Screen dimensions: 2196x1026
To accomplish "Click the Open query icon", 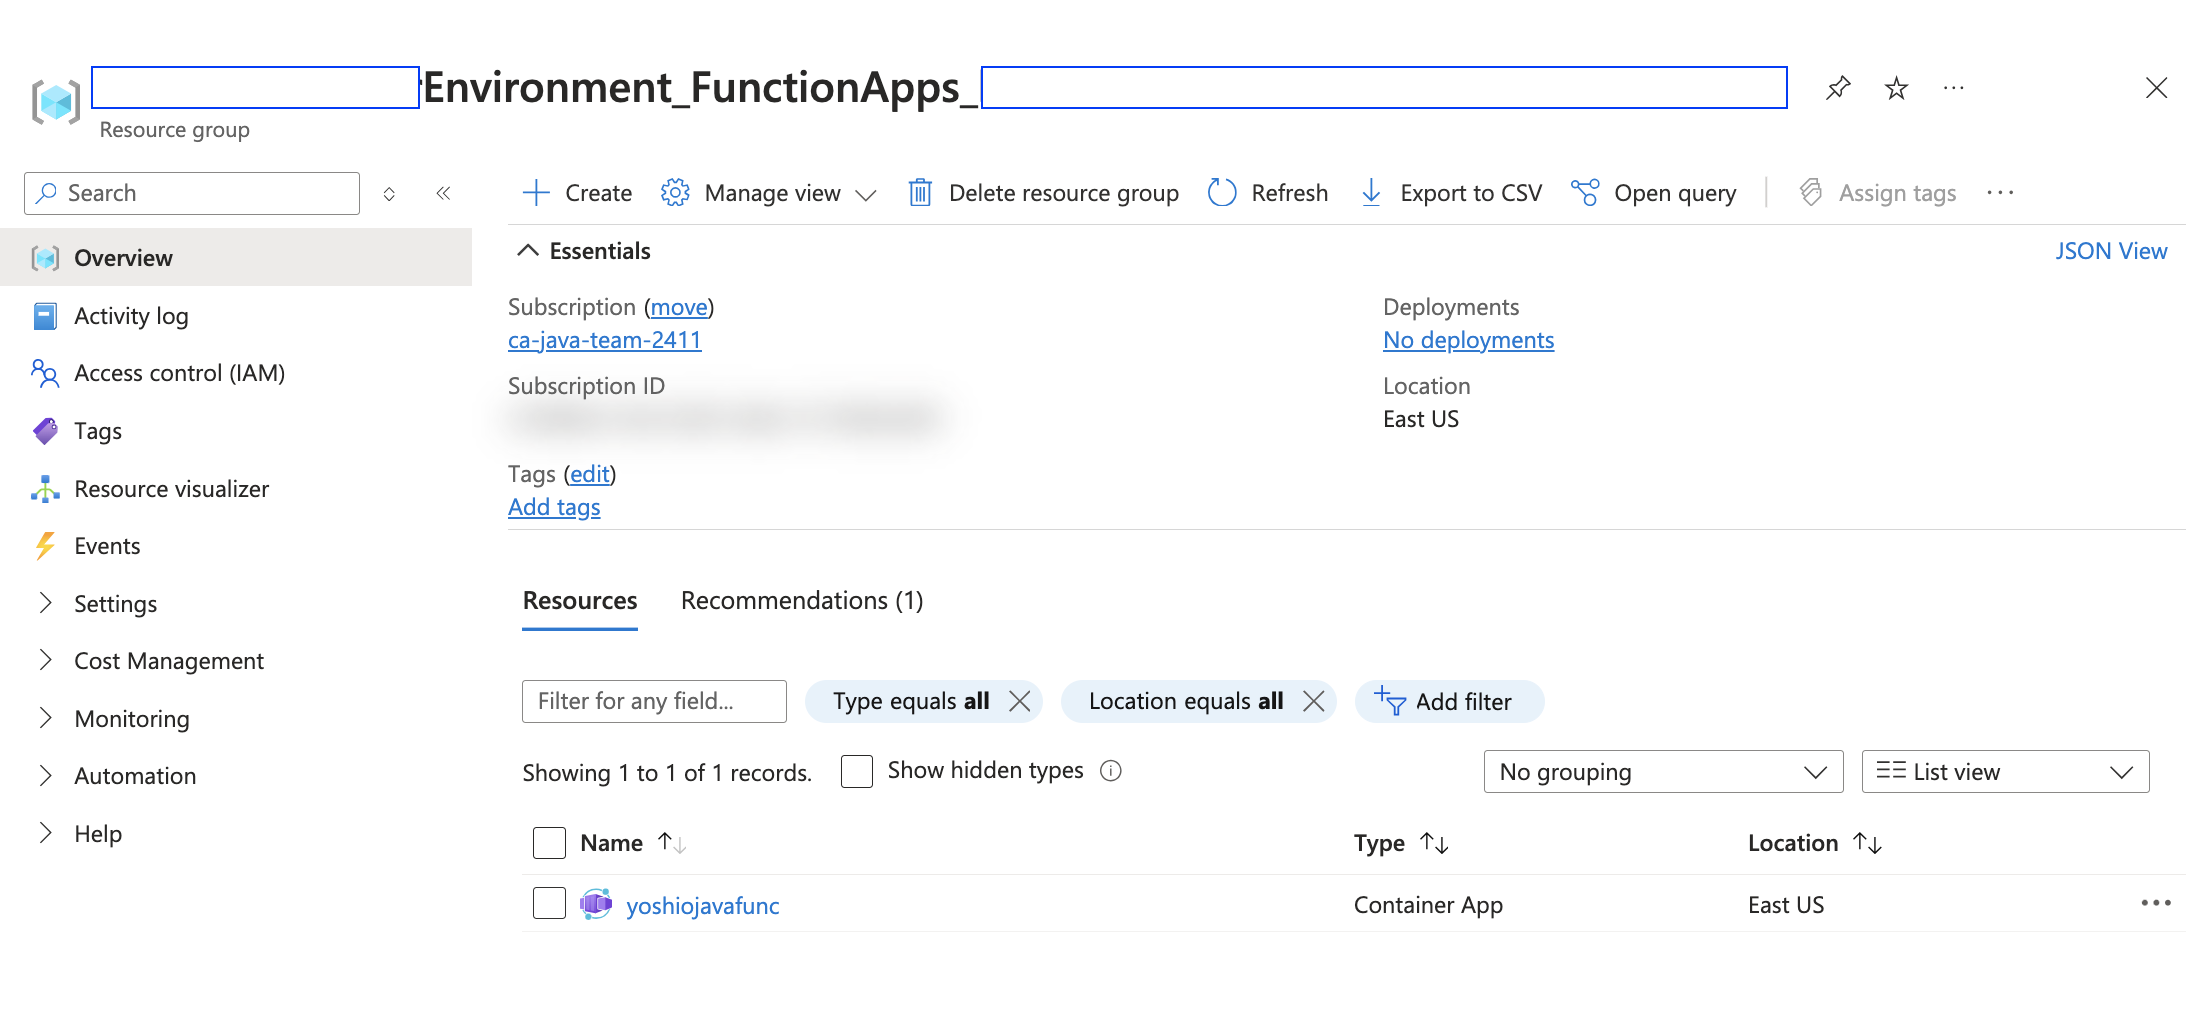I will pos(1585,192).
